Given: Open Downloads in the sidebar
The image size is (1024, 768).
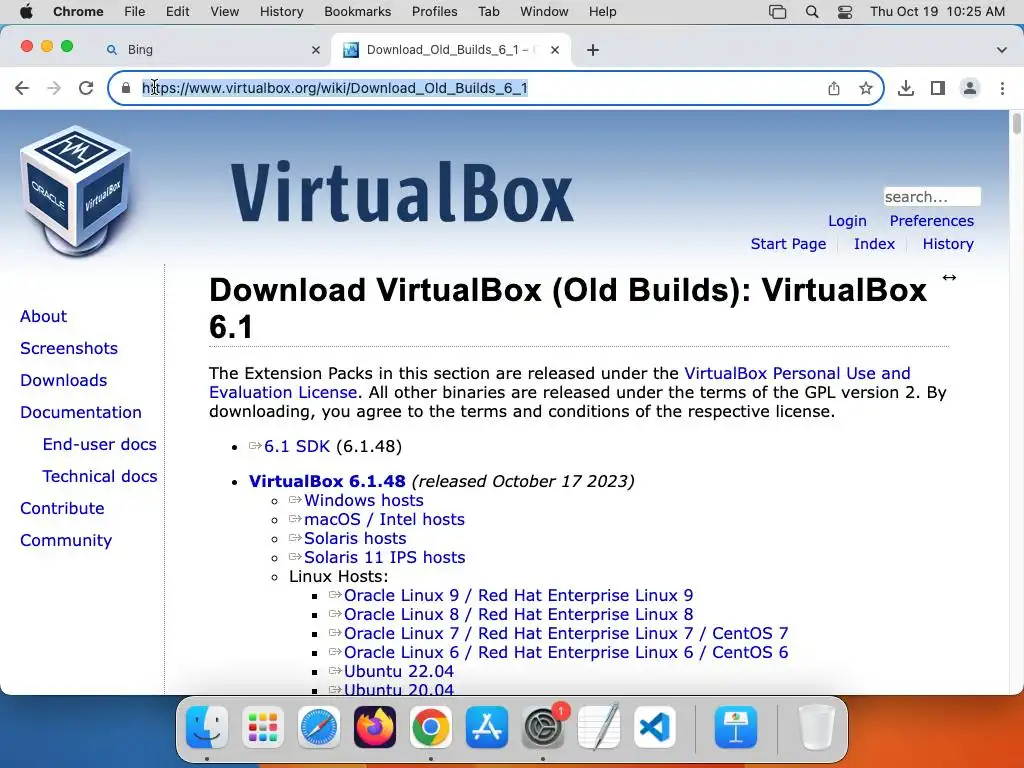Looking at the screenshot, I should [x=63, y=380].
